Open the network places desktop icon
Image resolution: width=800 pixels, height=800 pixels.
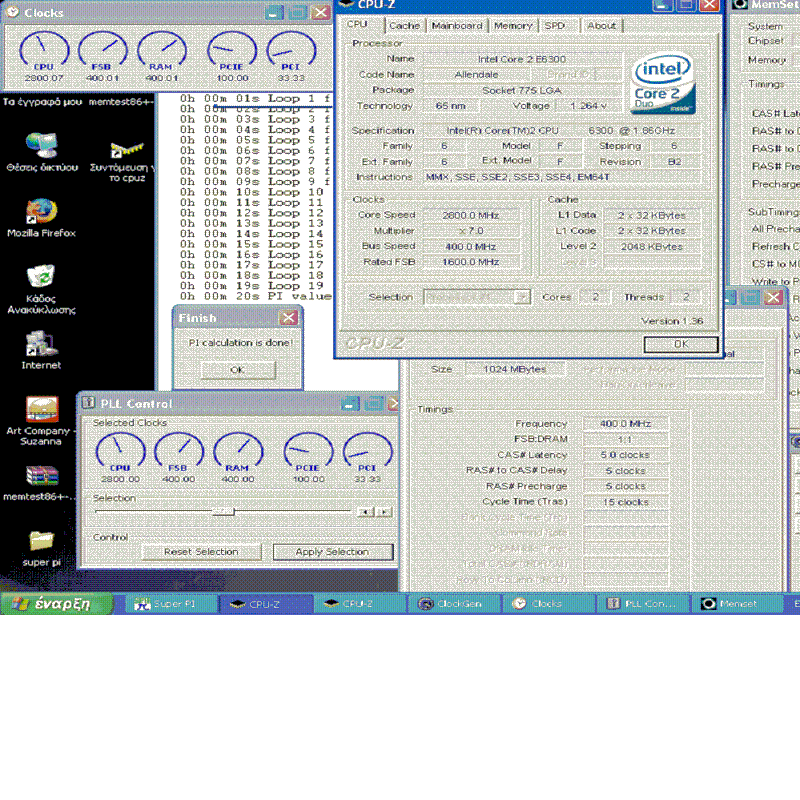tap(42, 152)
